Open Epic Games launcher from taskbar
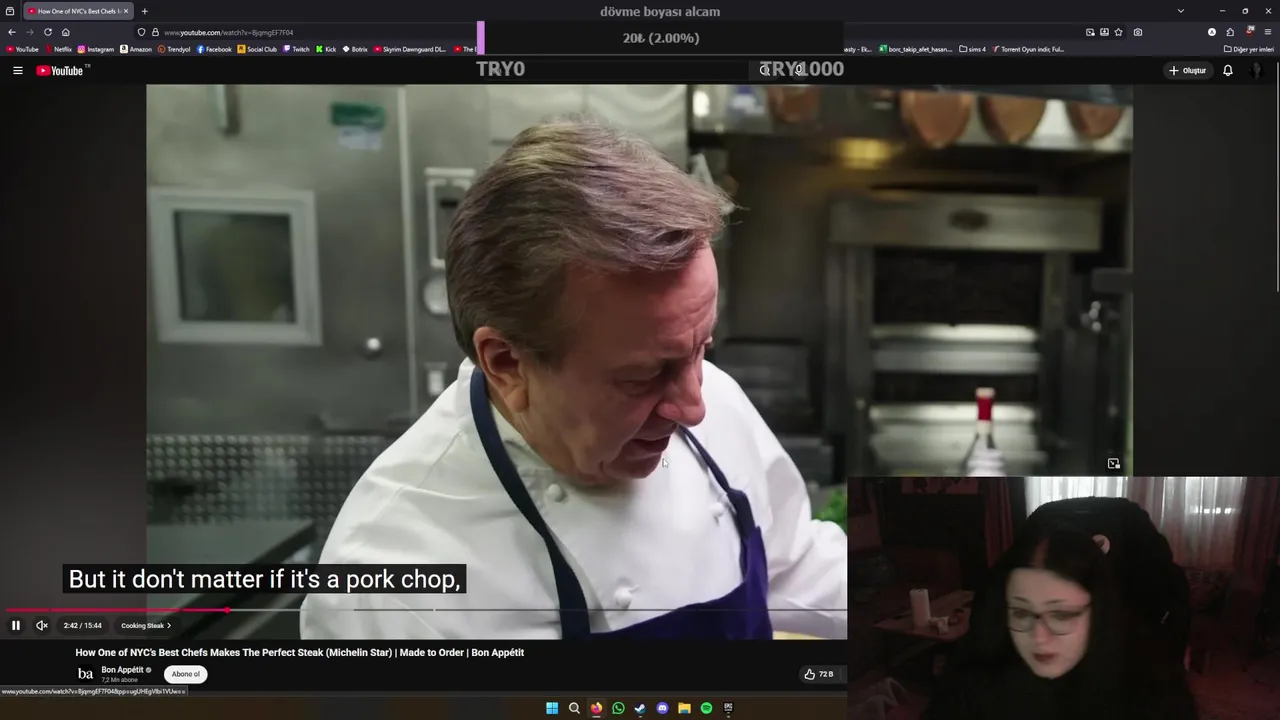This screenshot has height=720, width=1280. [728, 708]
